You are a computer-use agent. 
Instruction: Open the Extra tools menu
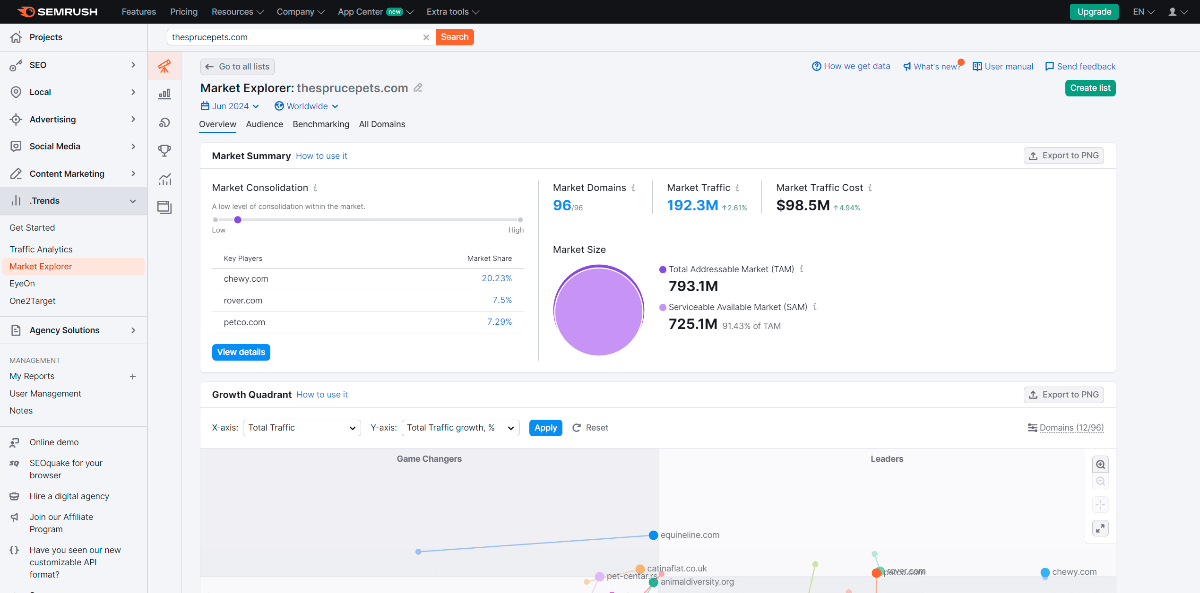click(452, 12)
